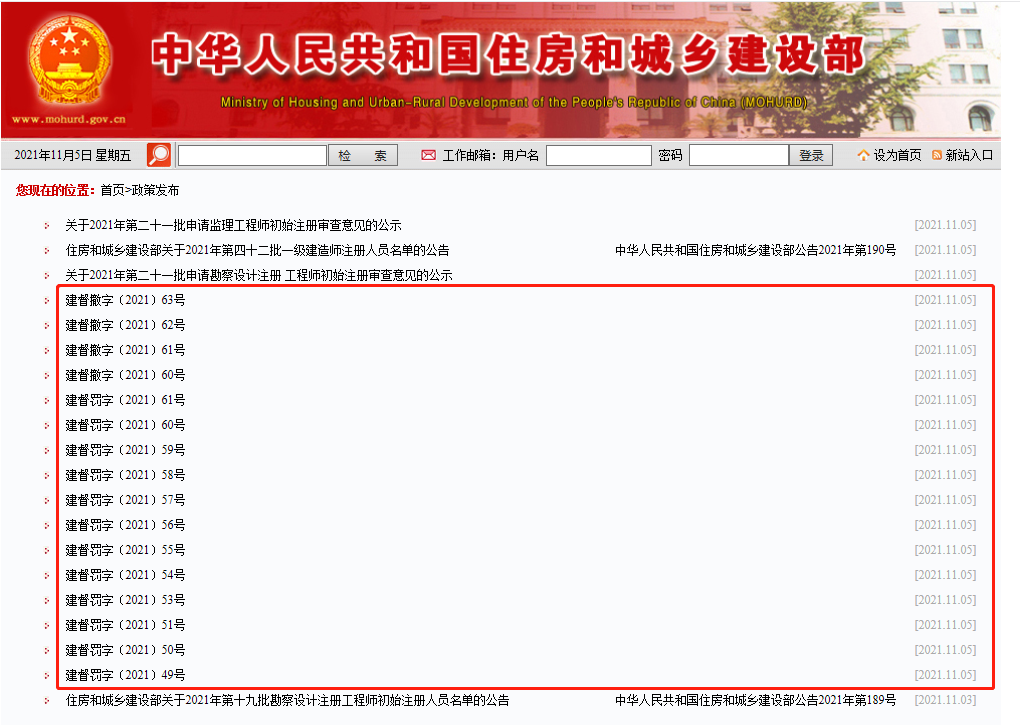Image resolution: width=1020 pixels, height=725 pixels.
Task: Open 政策发布 in the breadcrumb
Action: 155,190
